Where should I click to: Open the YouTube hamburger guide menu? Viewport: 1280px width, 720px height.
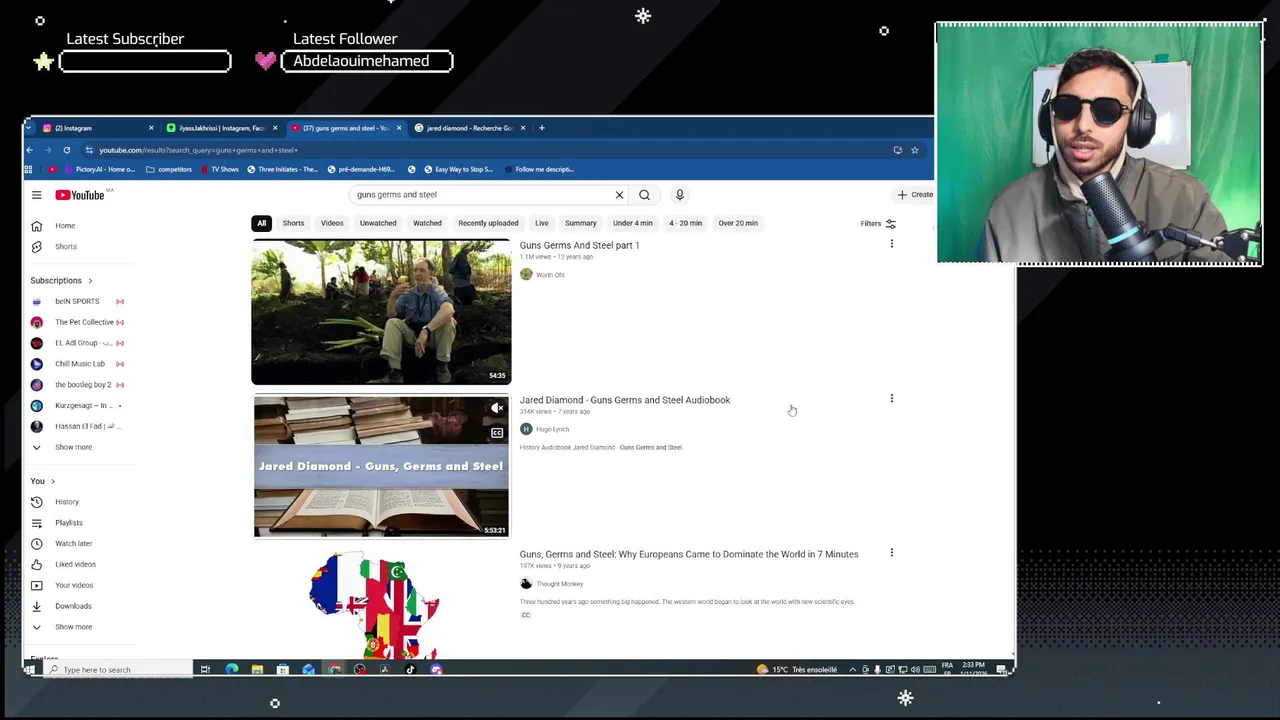point(36,195)
